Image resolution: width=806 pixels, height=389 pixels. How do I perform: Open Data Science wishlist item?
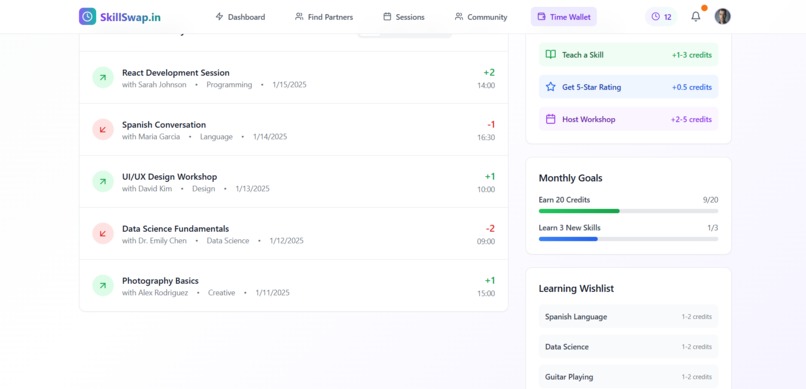click(x=628, y=347)
